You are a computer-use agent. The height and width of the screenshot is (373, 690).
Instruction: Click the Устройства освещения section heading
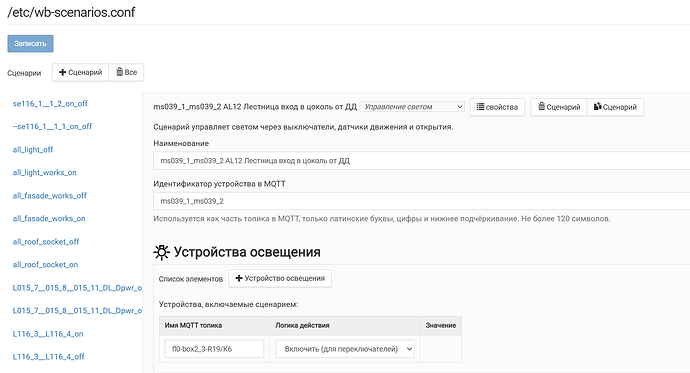(x=247, y=252)
